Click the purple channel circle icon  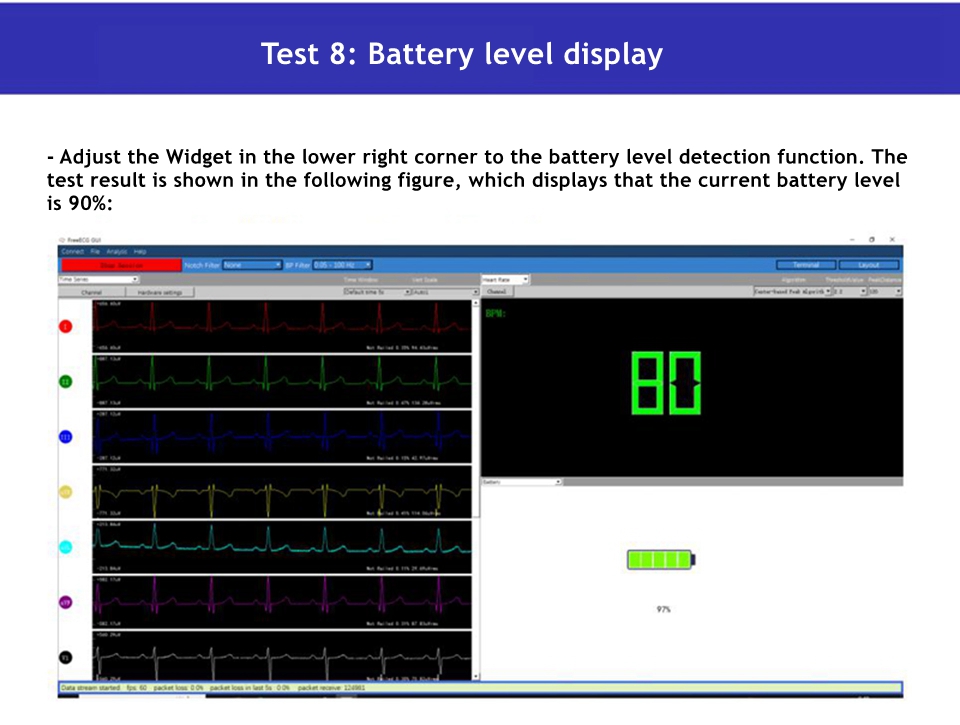(x=66, y=602)
